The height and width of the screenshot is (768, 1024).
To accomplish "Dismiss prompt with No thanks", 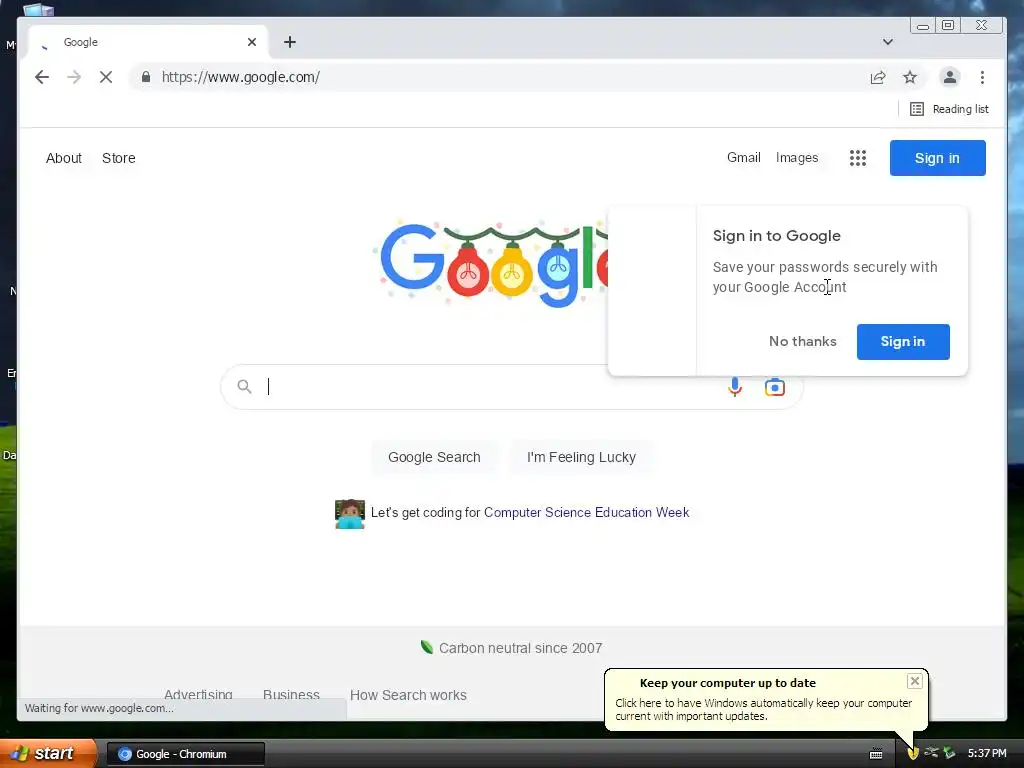I will tap(803, 342).
